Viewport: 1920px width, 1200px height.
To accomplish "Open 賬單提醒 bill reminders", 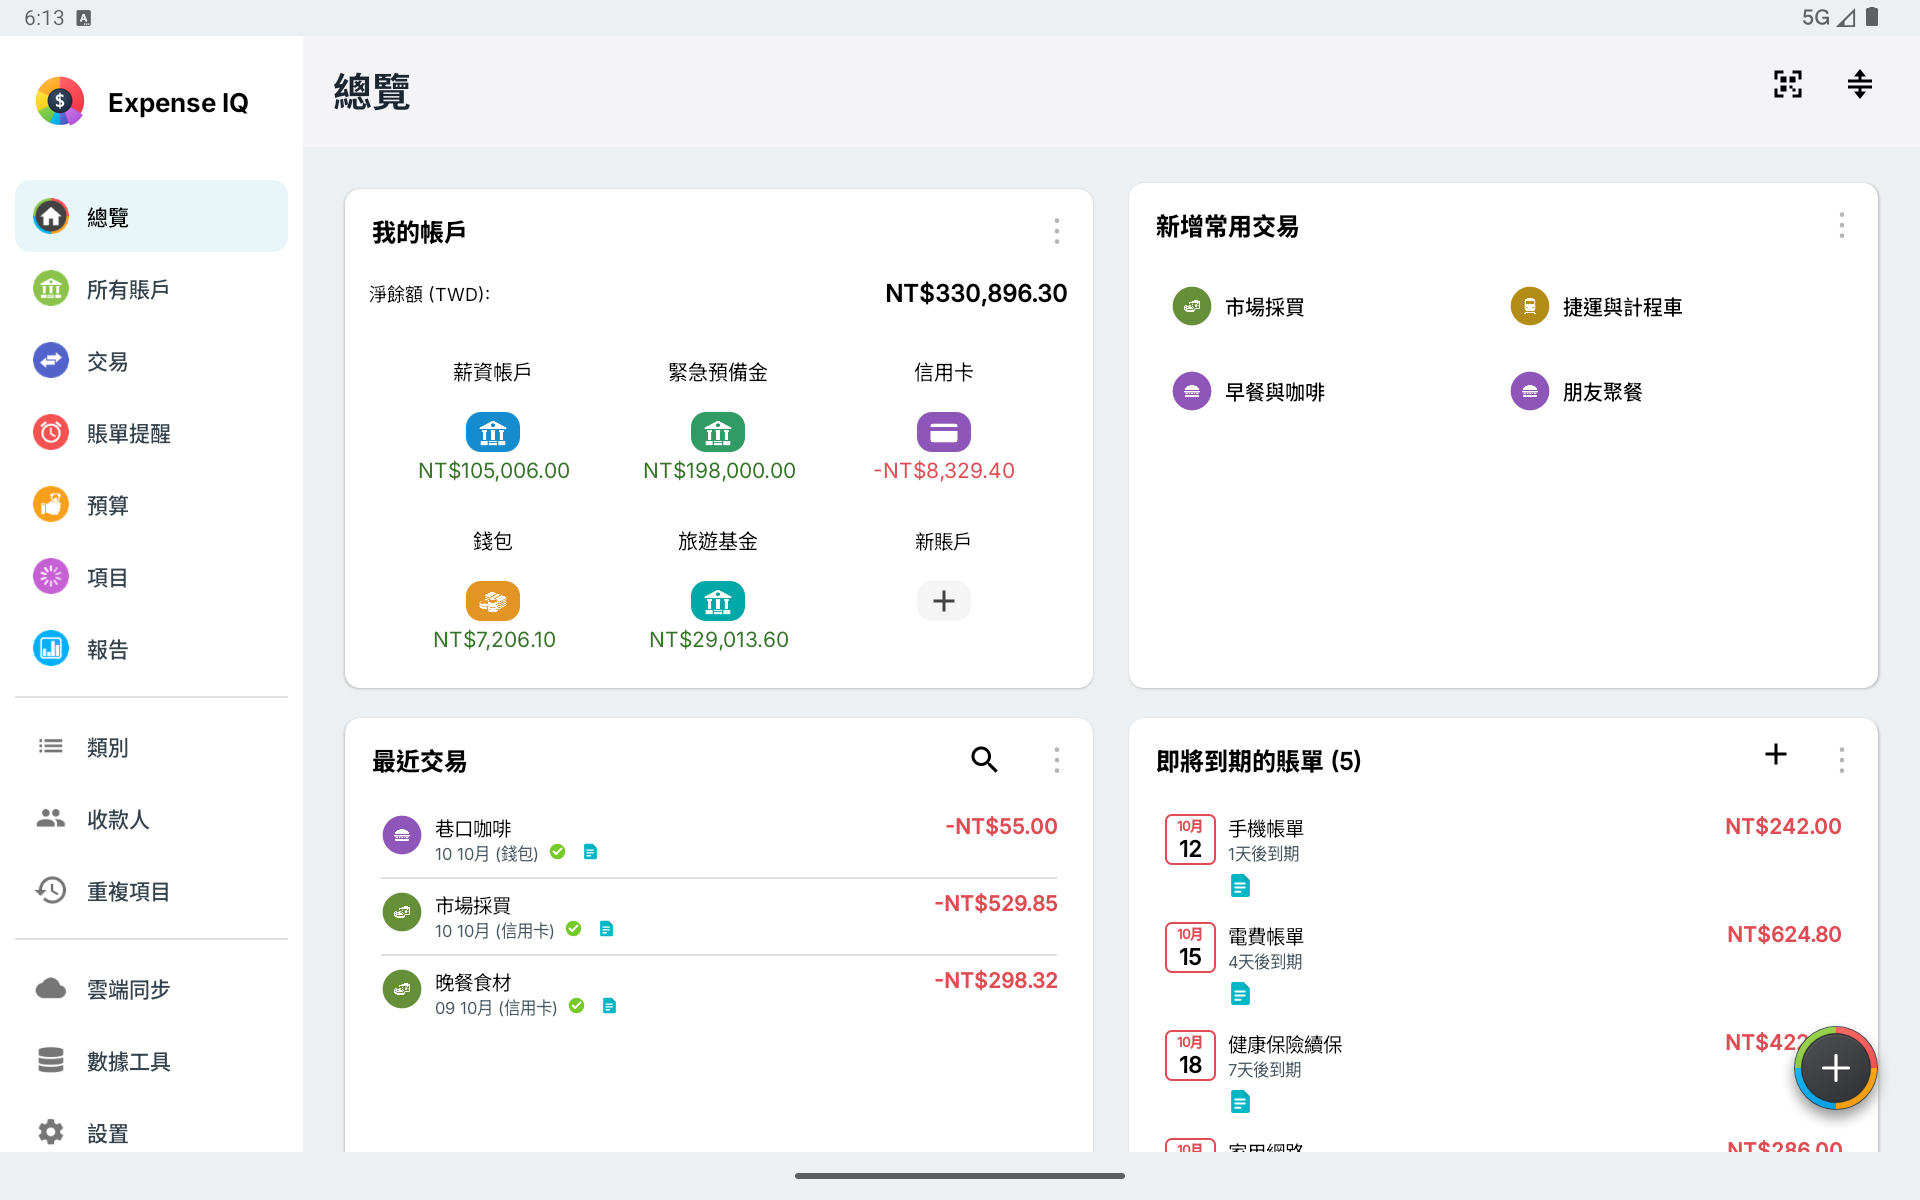I will 151,433.
